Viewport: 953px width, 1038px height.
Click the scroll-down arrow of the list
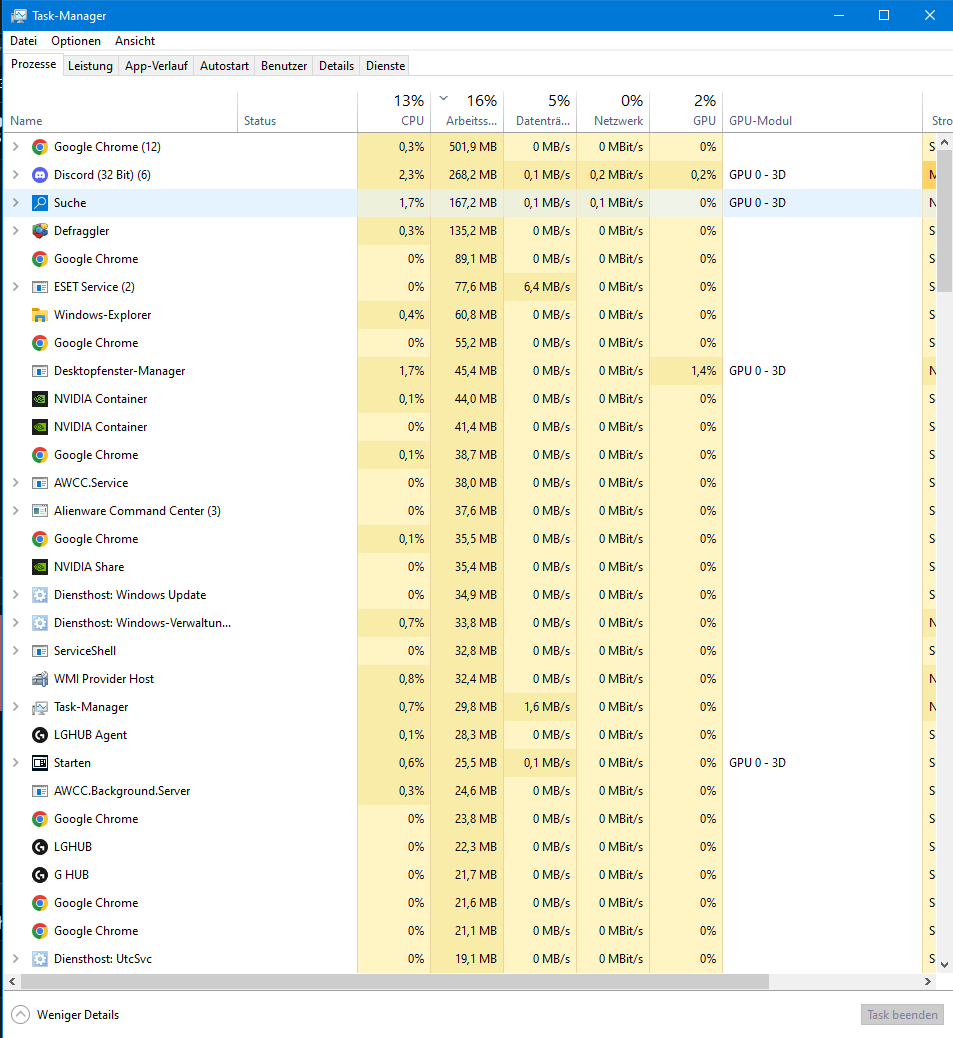pos(944,965)
